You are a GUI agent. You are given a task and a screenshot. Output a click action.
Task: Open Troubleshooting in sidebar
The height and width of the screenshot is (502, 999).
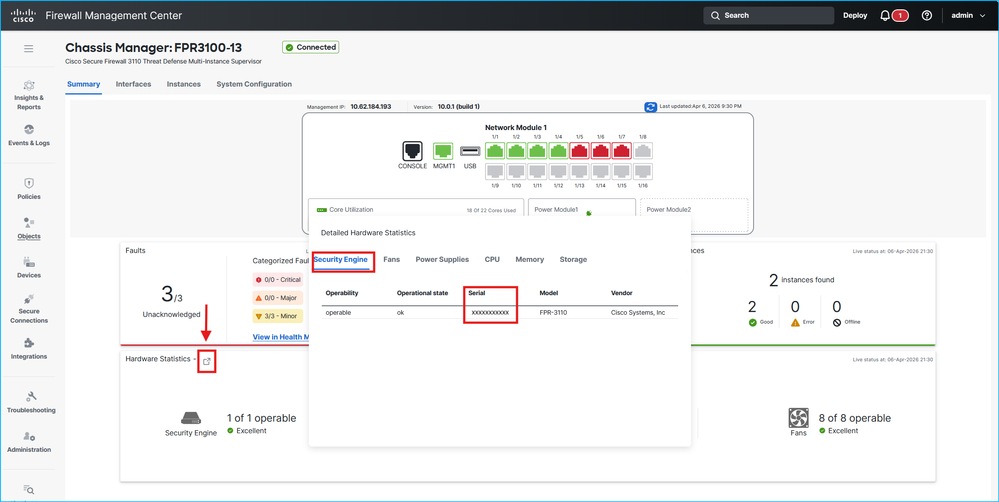point(31,403)
